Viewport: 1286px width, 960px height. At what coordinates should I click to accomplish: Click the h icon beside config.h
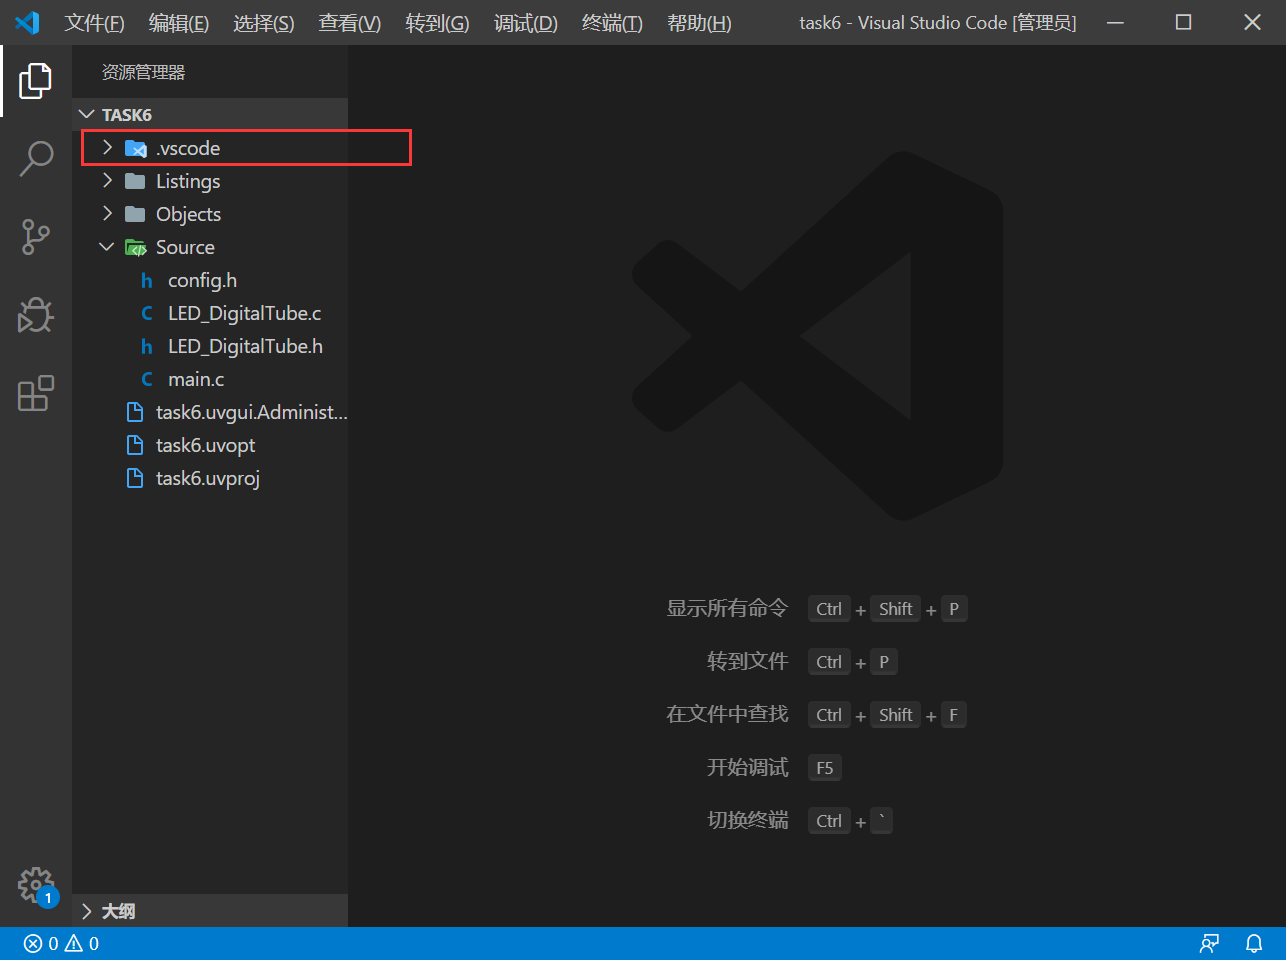point(147,280)
